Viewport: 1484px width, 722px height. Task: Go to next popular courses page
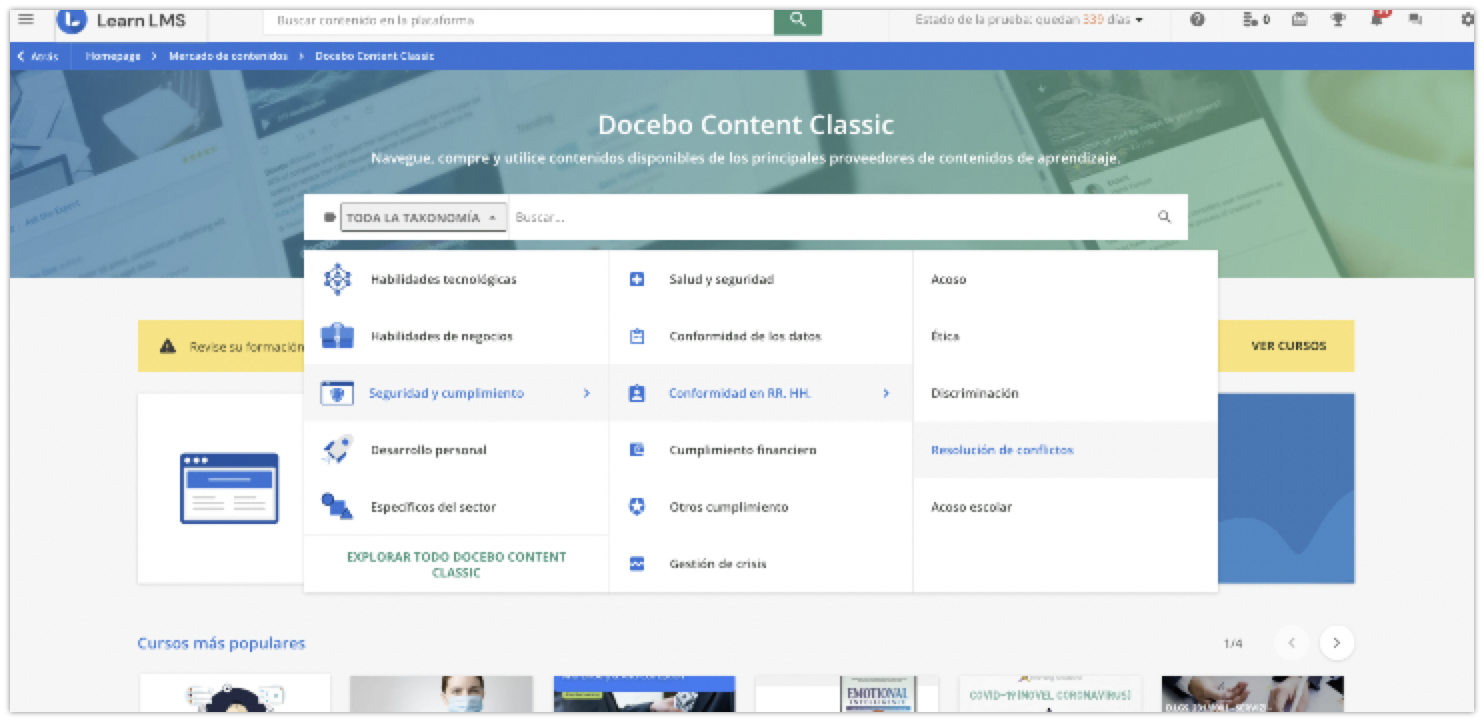click(1337, 643)
